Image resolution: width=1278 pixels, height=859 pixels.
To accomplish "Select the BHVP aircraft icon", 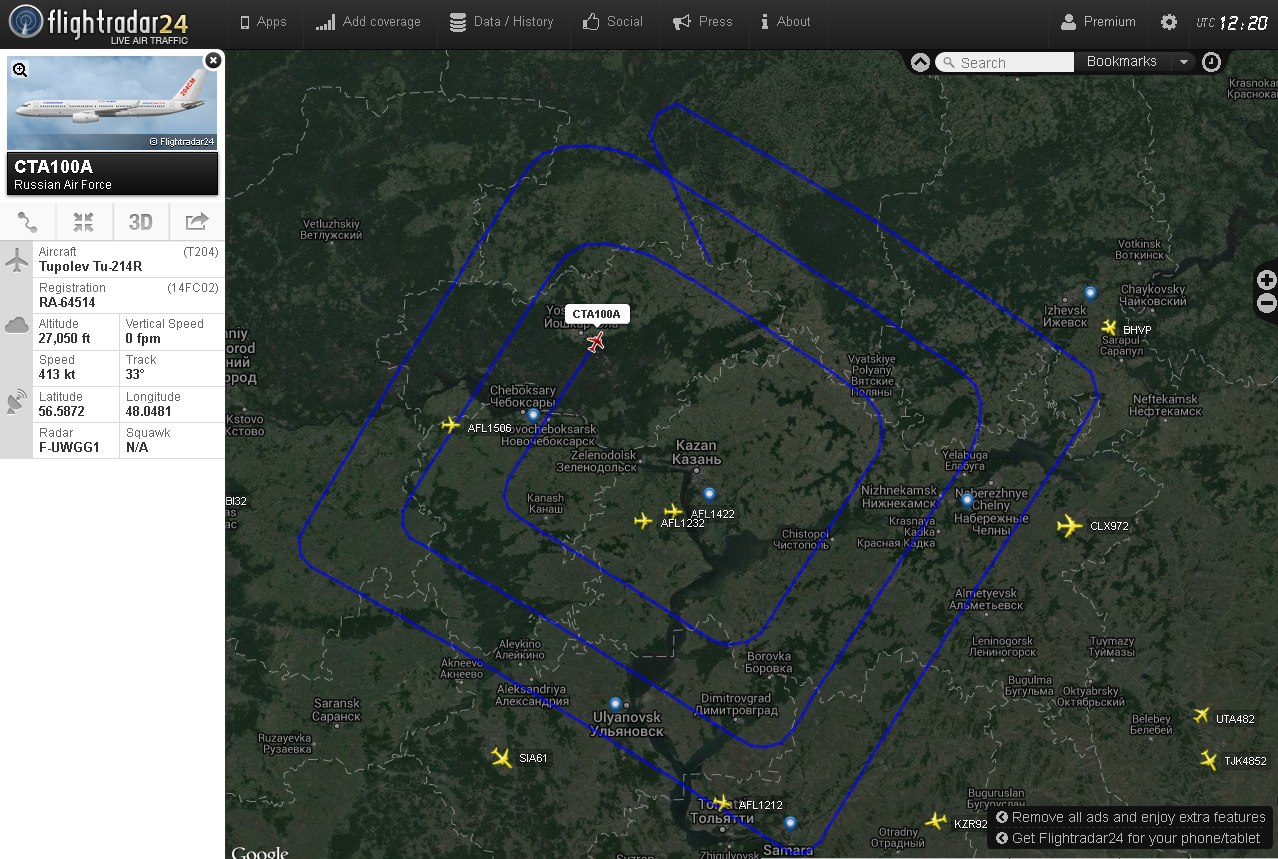I will point(1108,327).
